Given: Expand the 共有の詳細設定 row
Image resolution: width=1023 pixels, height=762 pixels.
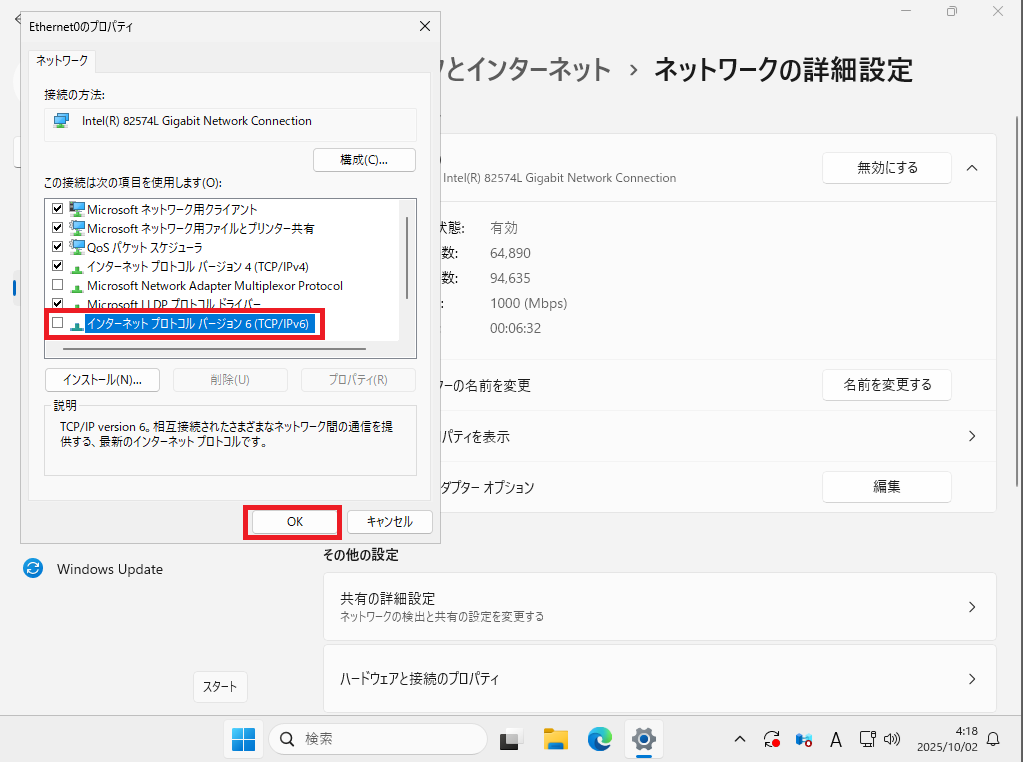Looking at the screenshot, I should click(971, 607).
